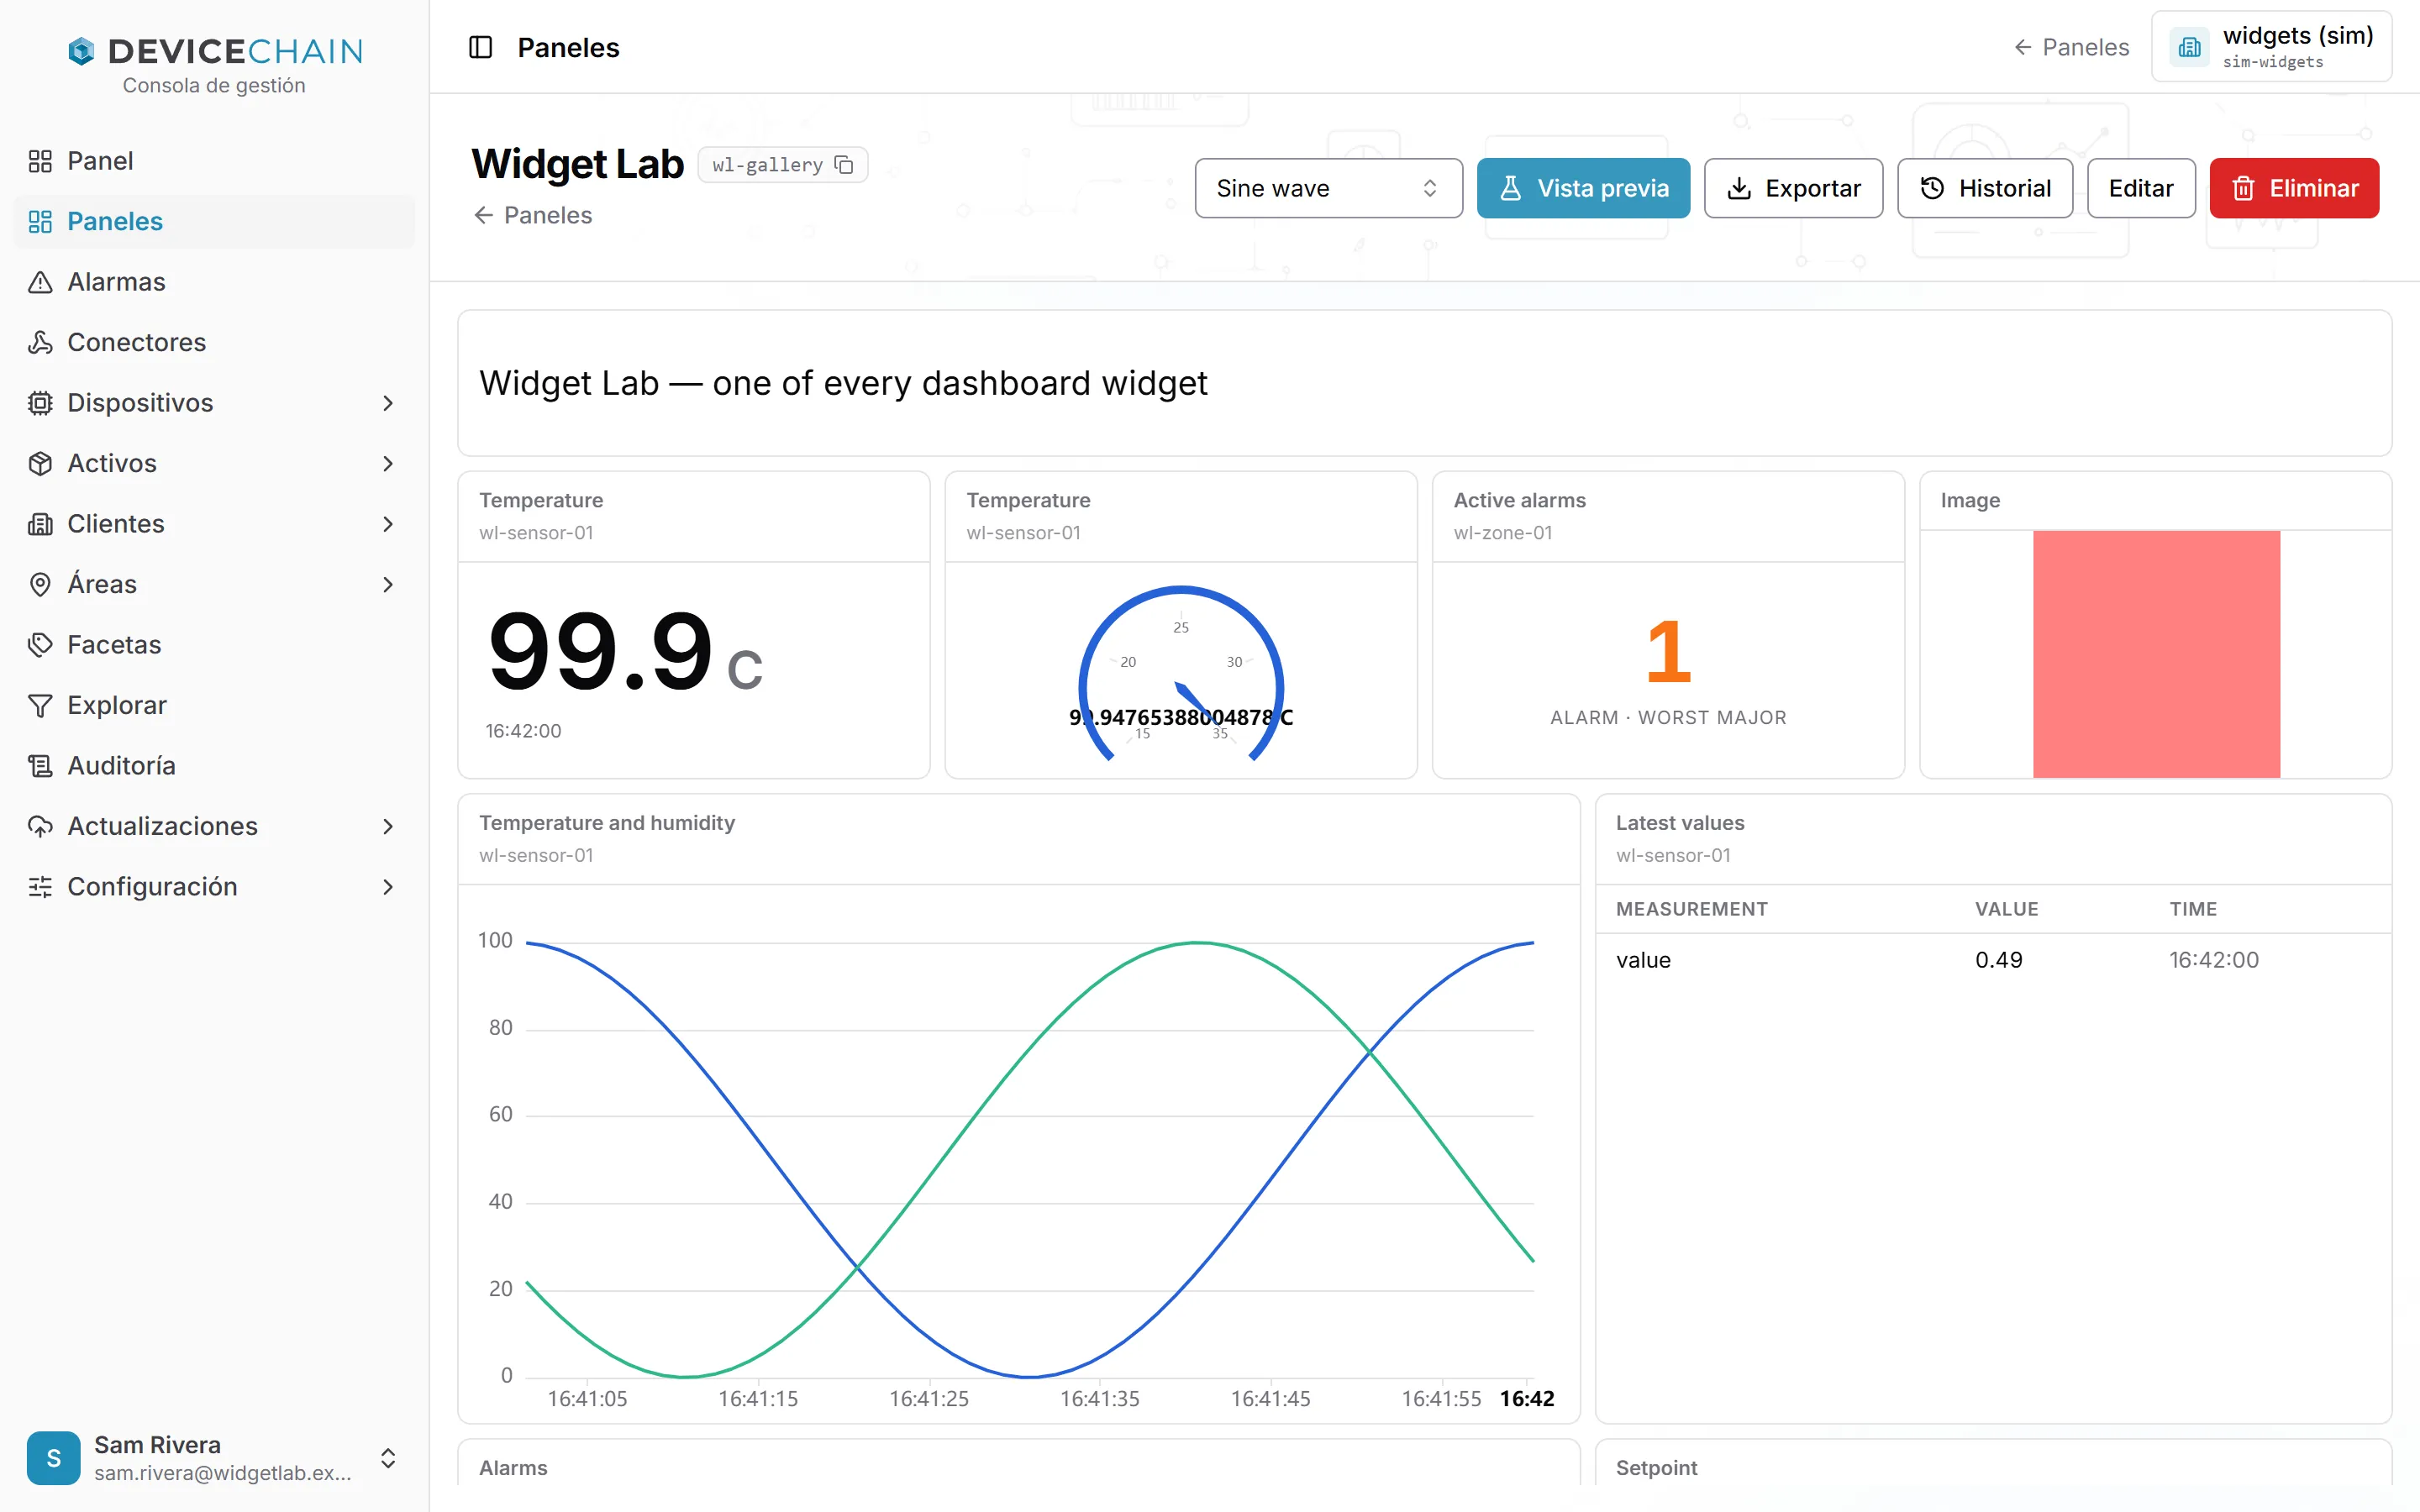Click the Alarmas triangle icon

(x=40, y=282)
